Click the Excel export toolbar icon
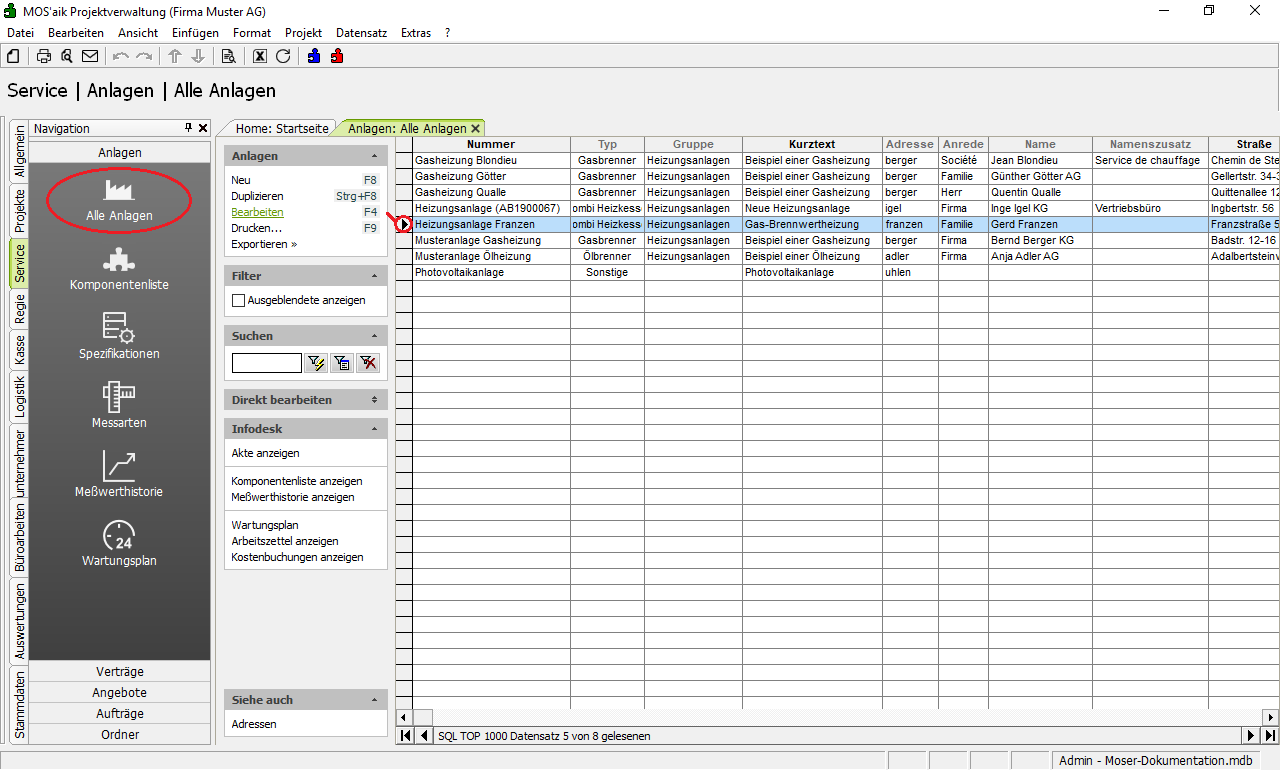The image size is (1280, 770). tap(260, 56)
